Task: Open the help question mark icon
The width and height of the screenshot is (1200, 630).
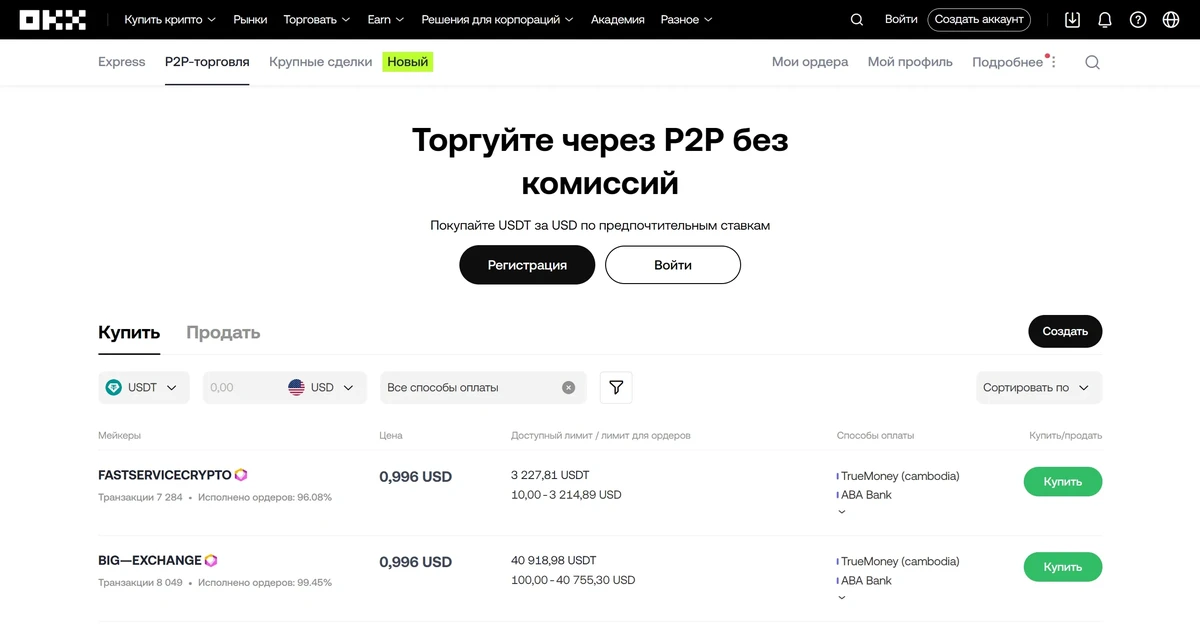Action: (1138, 20)
